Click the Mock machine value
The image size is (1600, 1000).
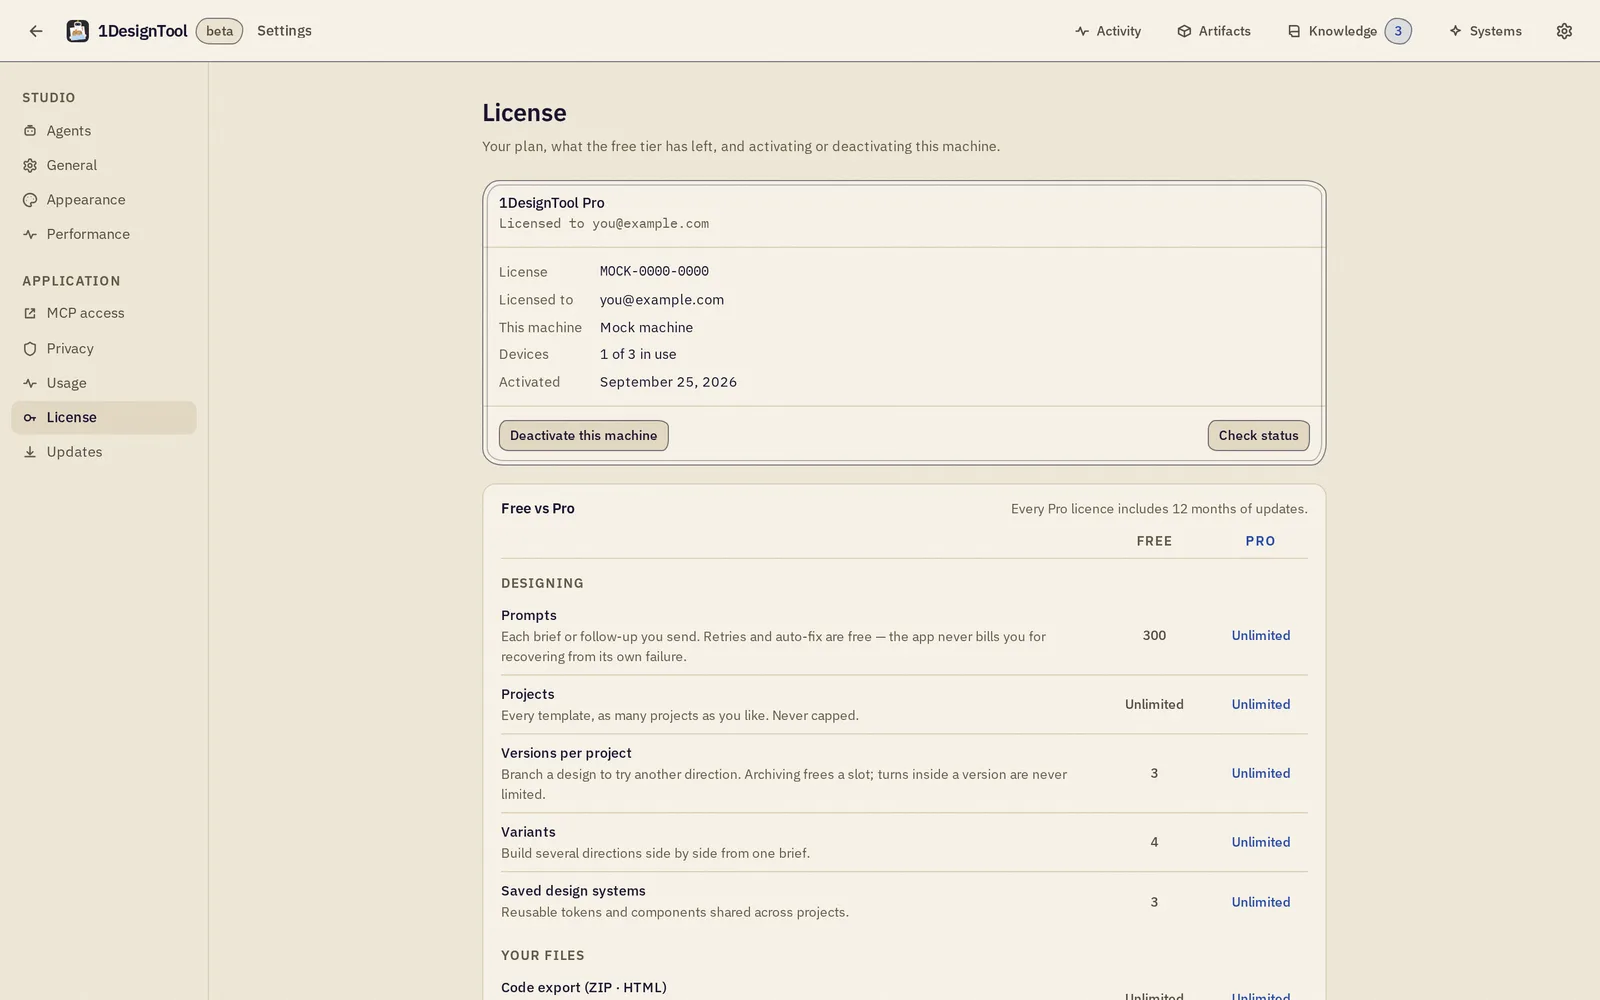pyautogui.click(x=646, y=328)
